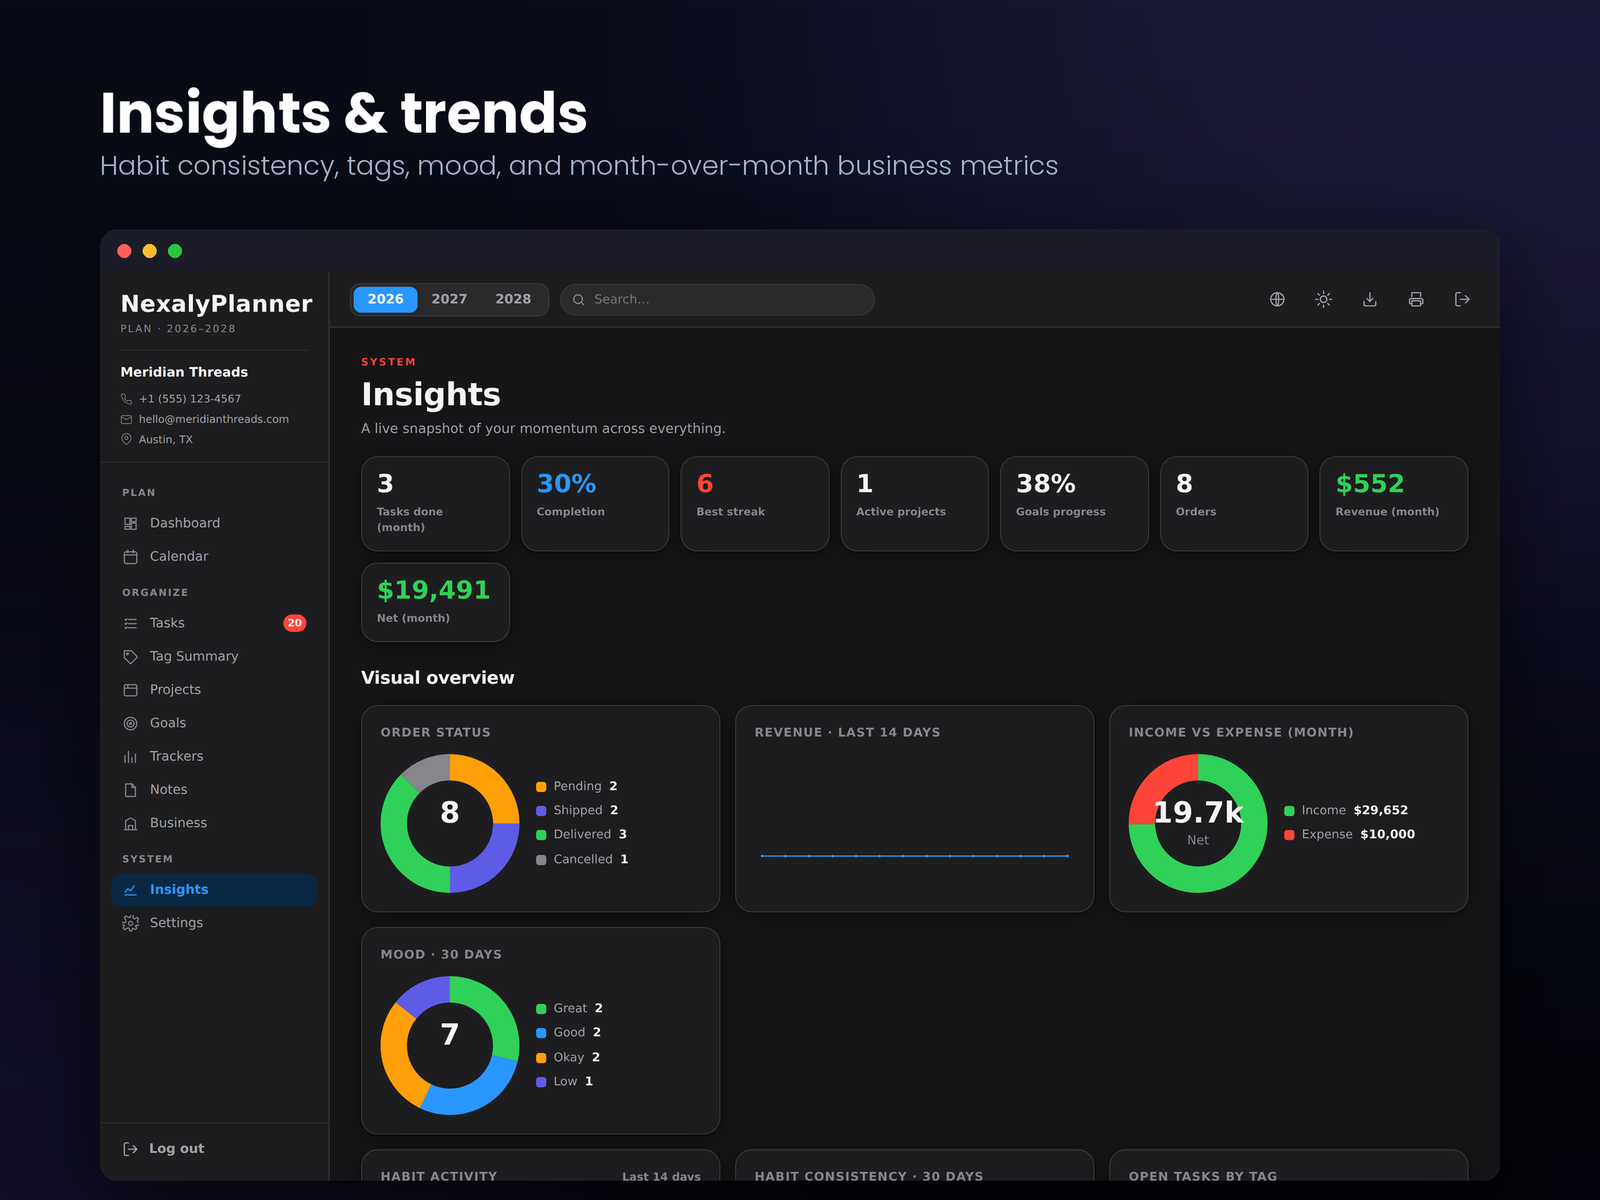The height and width of the screenshot is (1200, 1600).
Task: Click the Austin, TX location text
Action: pos(166,439)
